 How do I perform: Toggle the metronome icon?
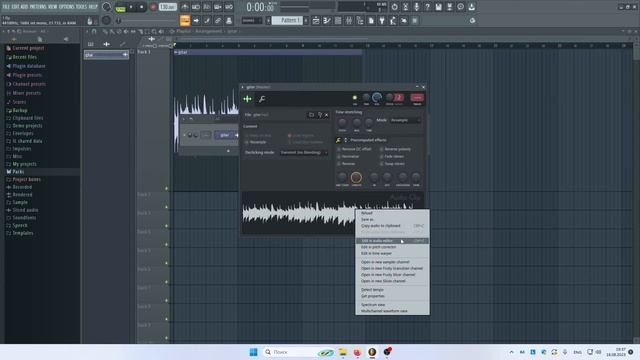pos(184,7)
